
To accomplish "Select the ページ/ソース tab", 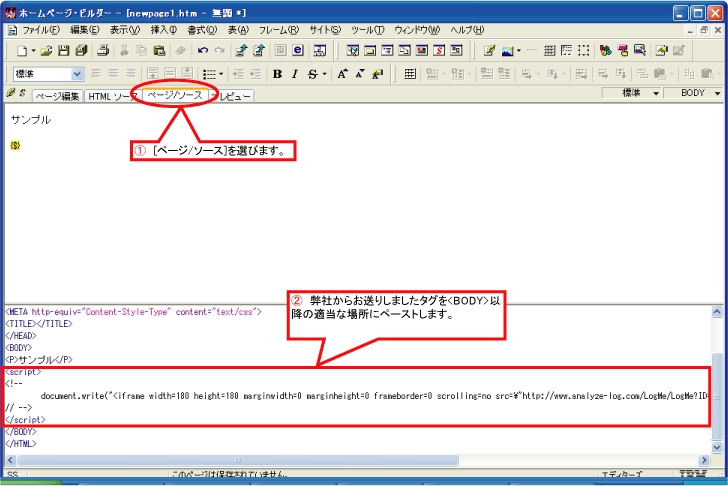I will (175, 95).
